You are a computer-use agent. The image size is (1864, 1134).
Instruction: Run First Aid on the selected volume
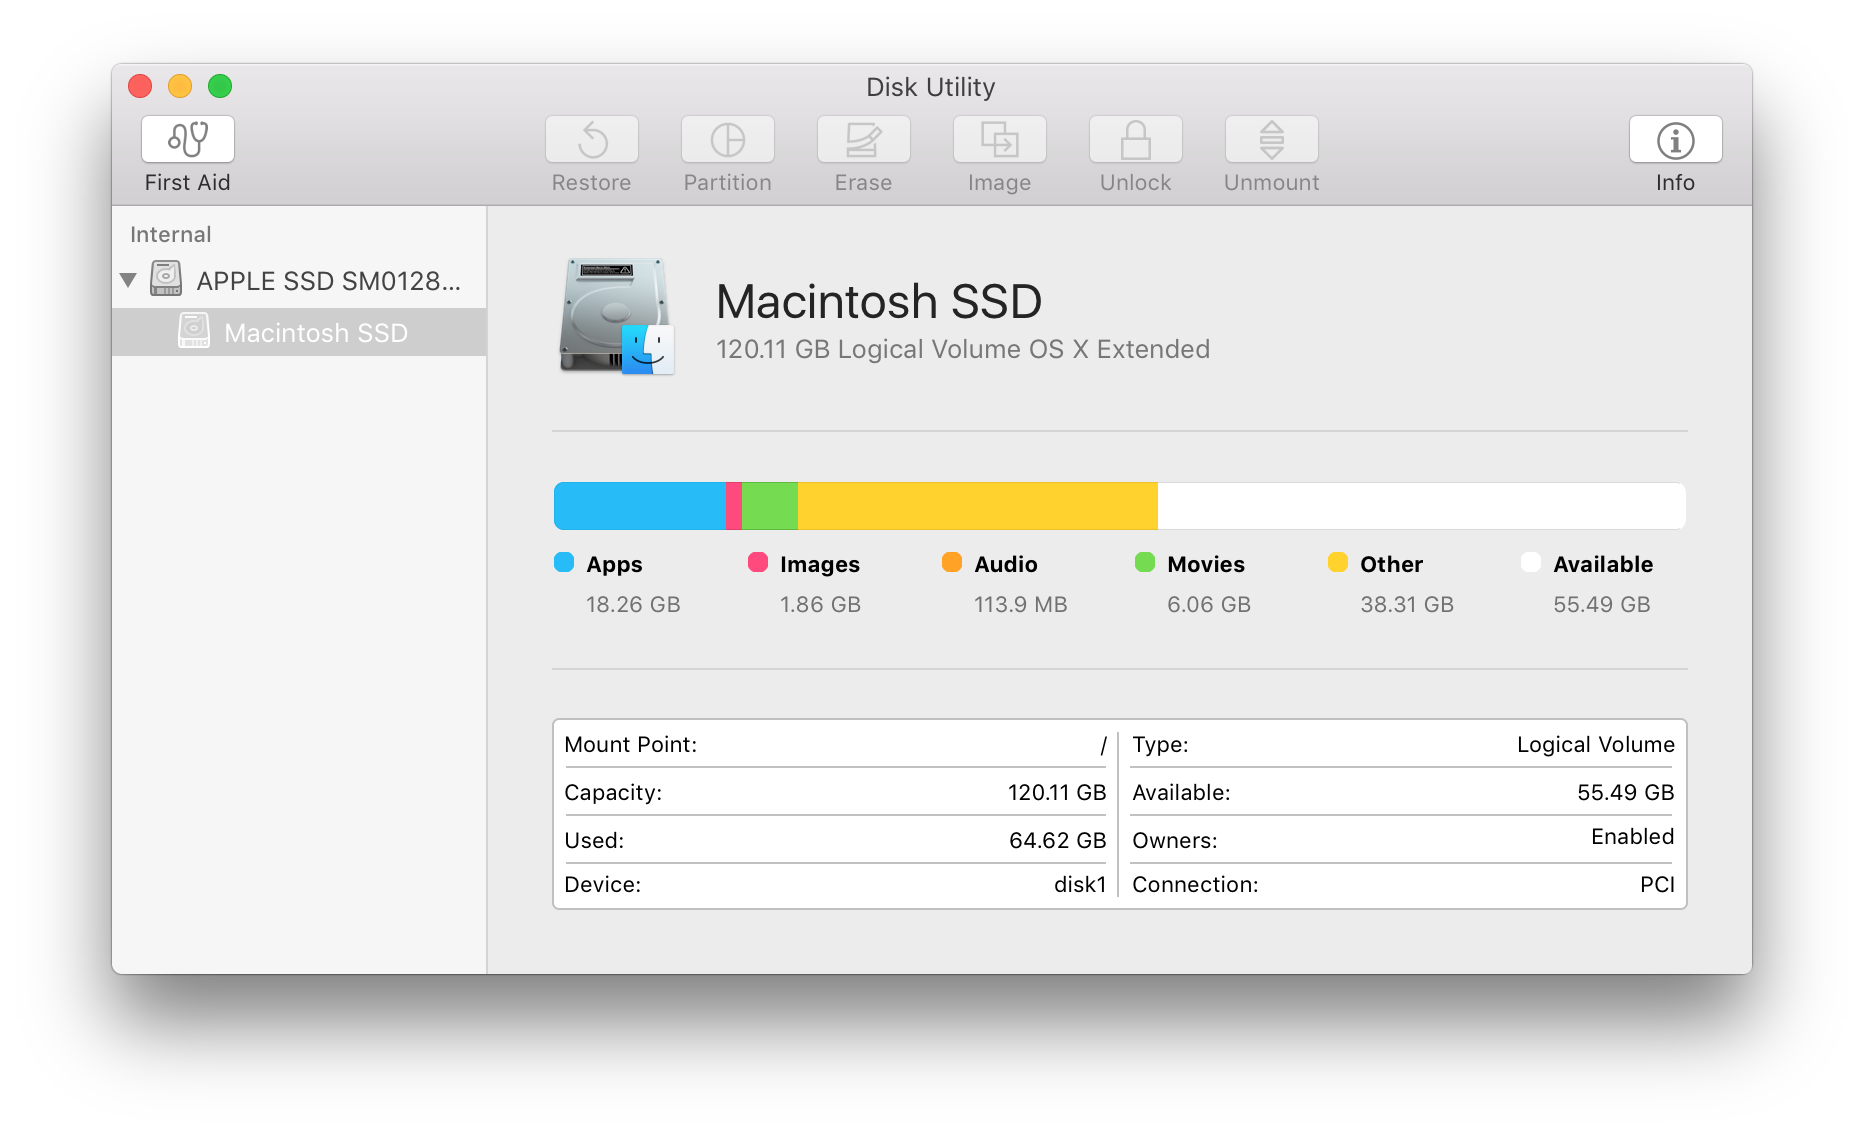(188, 139)
